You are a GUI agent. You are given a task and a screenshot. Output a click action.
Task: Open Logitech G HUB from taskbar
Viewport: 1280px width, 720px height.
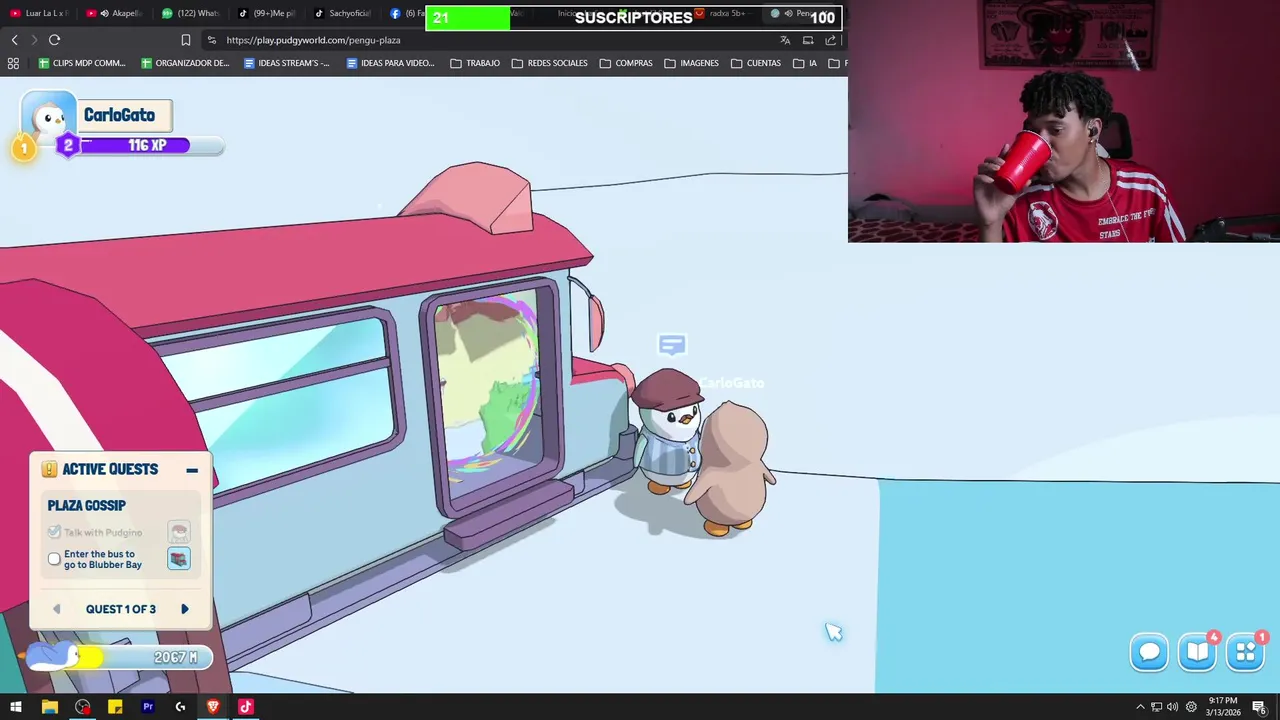click(x=180, y=707)
